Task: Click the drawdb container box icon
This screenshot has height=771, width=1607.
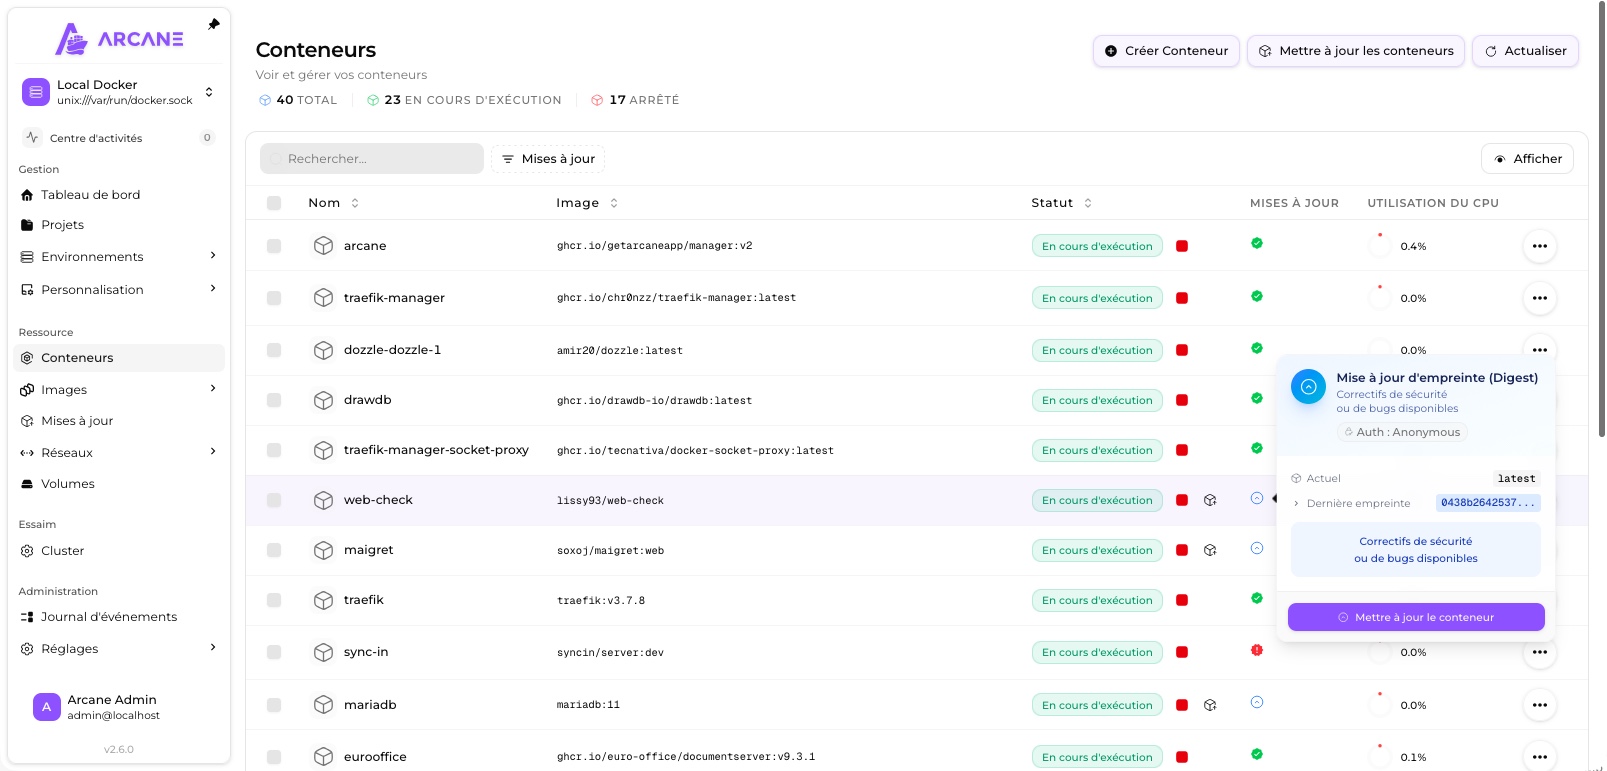Action: pyautogui.click(x=323, y=400)
